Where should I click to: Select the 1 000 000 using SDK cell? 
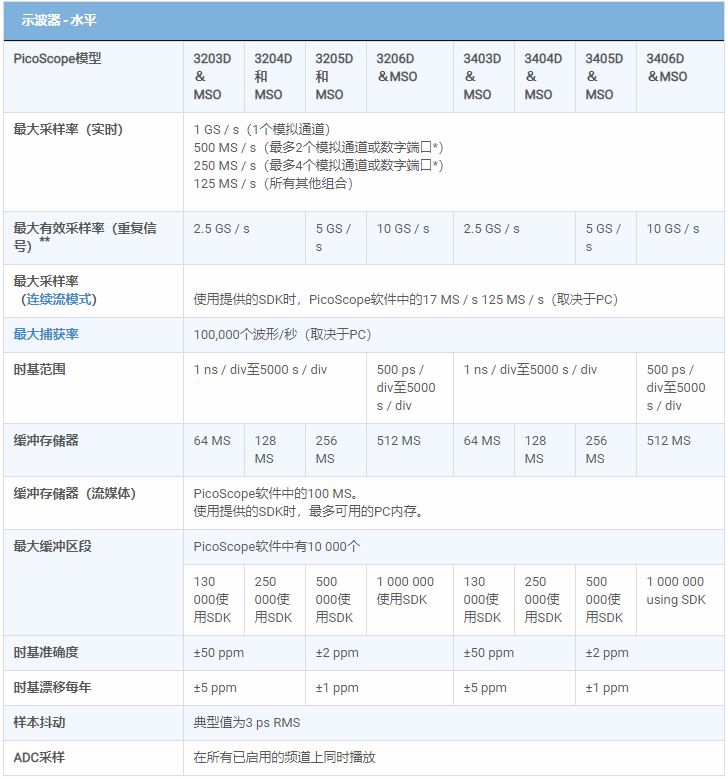coord(676,591)
